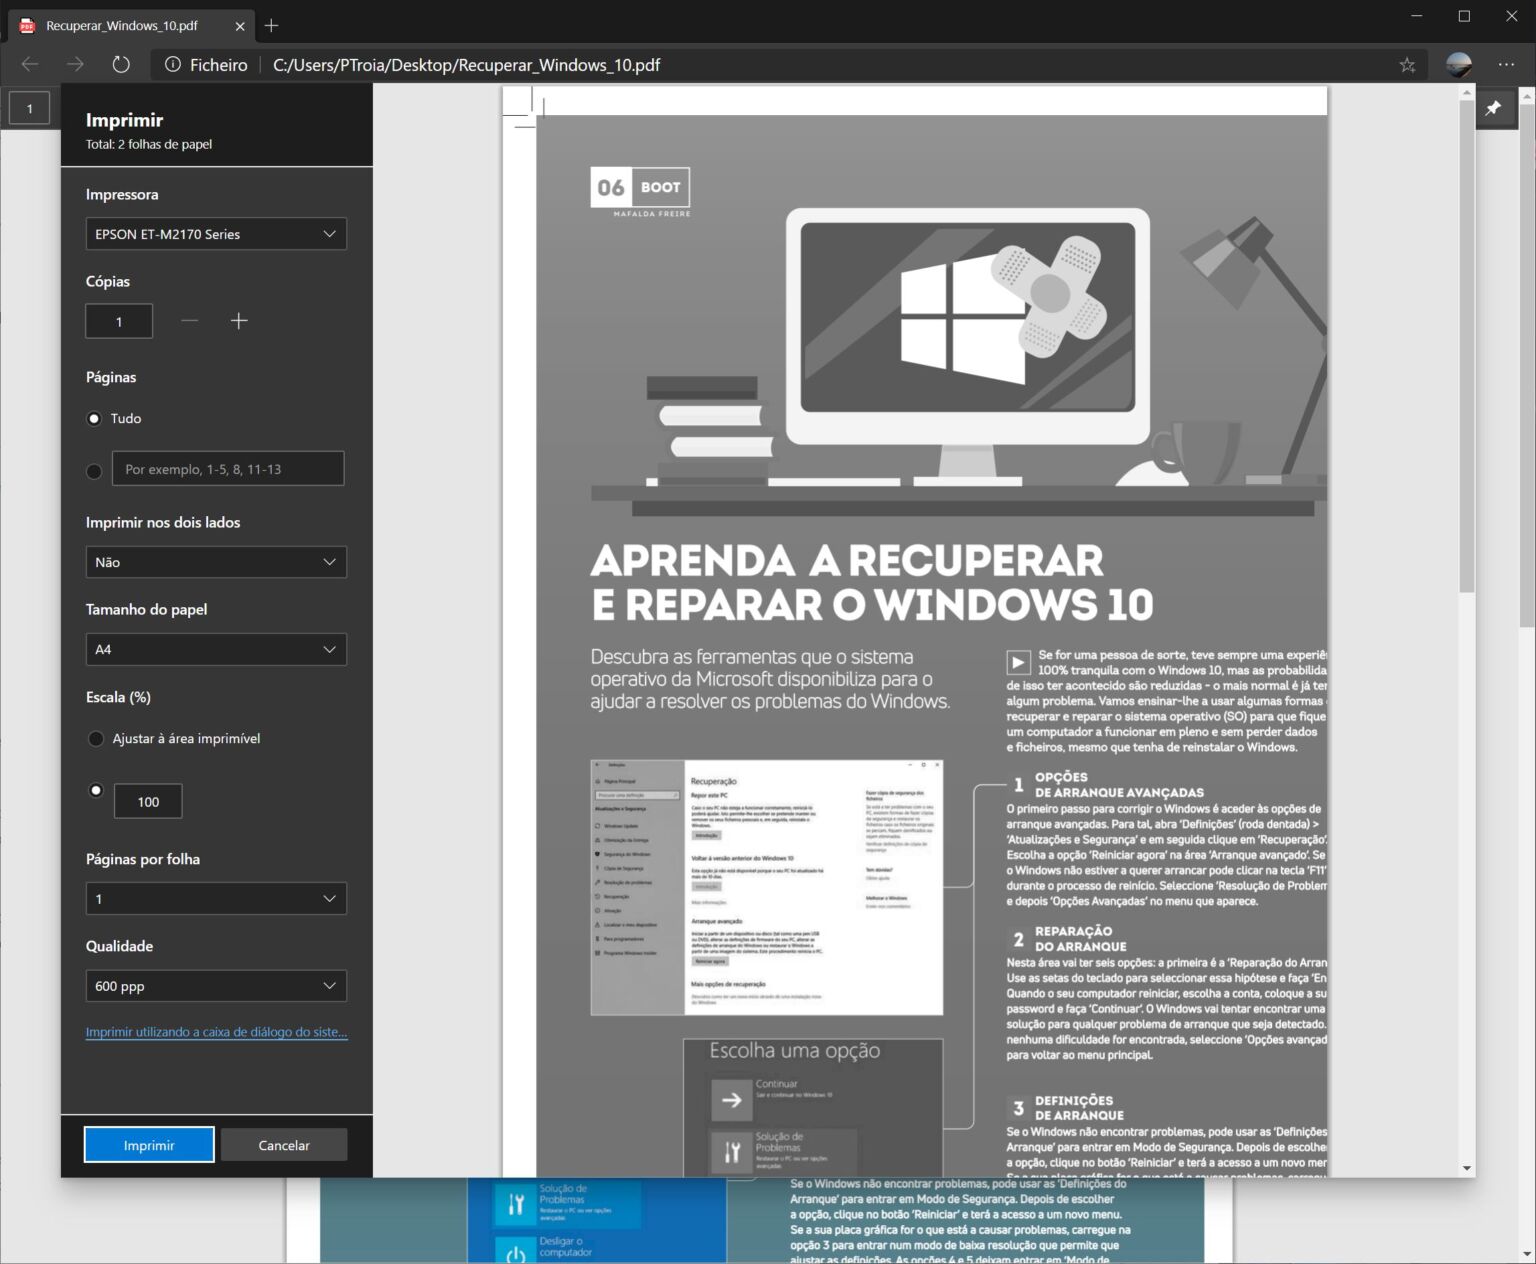Enable Ajustar à área imprimível scaling
Image resolution: width=1536 pixels, height=1264 pixels.
(x=94, y=738)
